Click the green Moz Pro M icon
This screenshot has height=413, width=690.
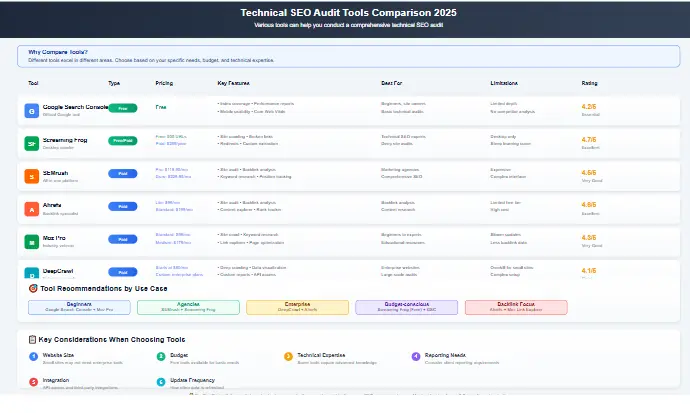pyautogui.click(x=32, y=242)
